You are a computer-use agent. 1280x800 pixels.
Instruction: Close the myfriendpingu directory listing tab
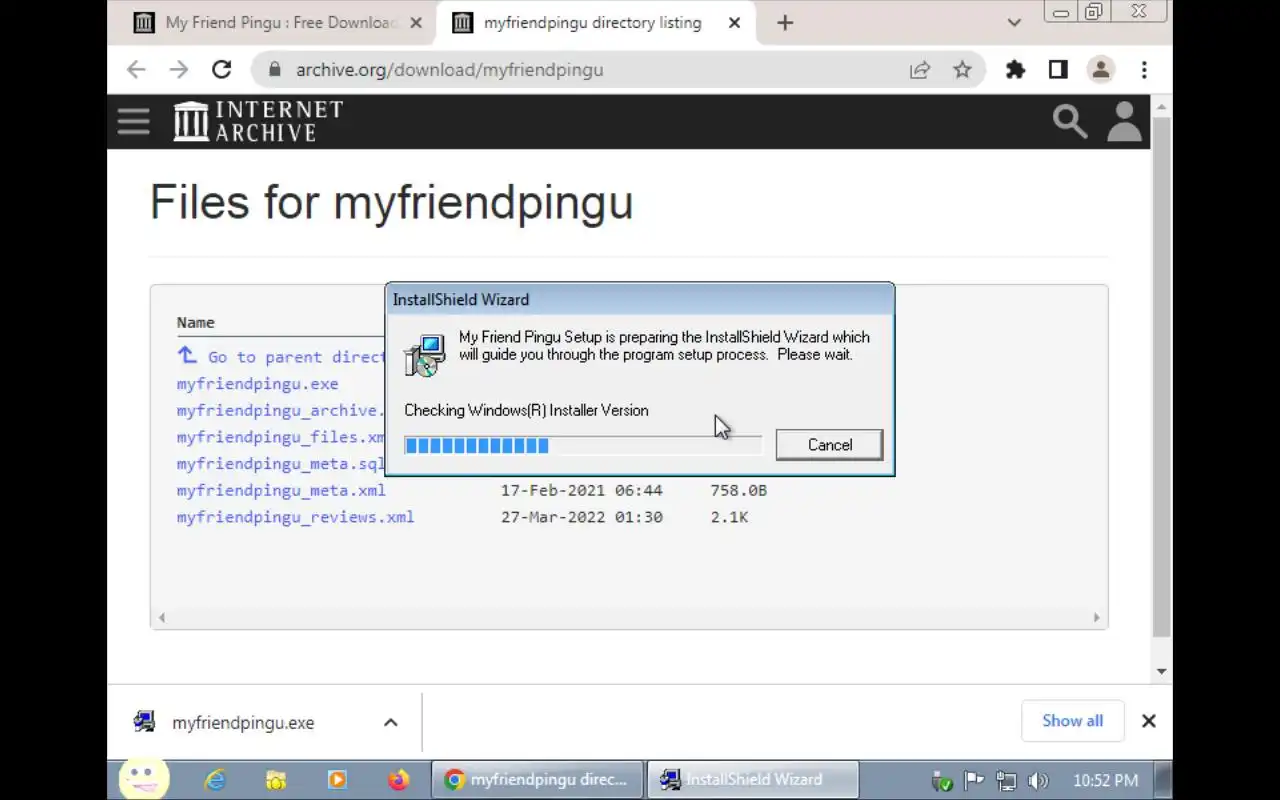coord(734,23)
